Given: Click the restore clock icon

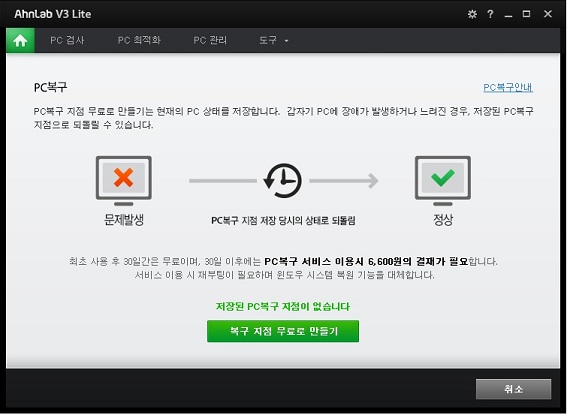Looking at the screenshot, I should pyautogui.click(x=283, y=180).
